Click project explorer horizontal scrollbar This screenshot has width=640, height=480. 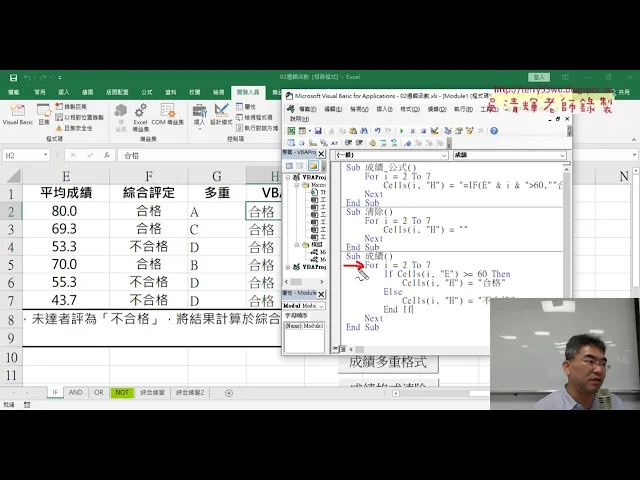click(x=304, y=282)
